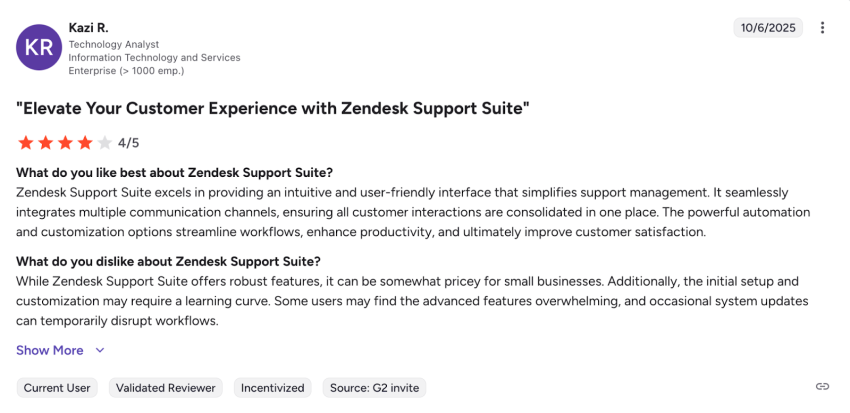The height and width of the screenshot is (413, 850).
Task: Click the Source: G2 invite tag
Action: [x=373, y=387]
